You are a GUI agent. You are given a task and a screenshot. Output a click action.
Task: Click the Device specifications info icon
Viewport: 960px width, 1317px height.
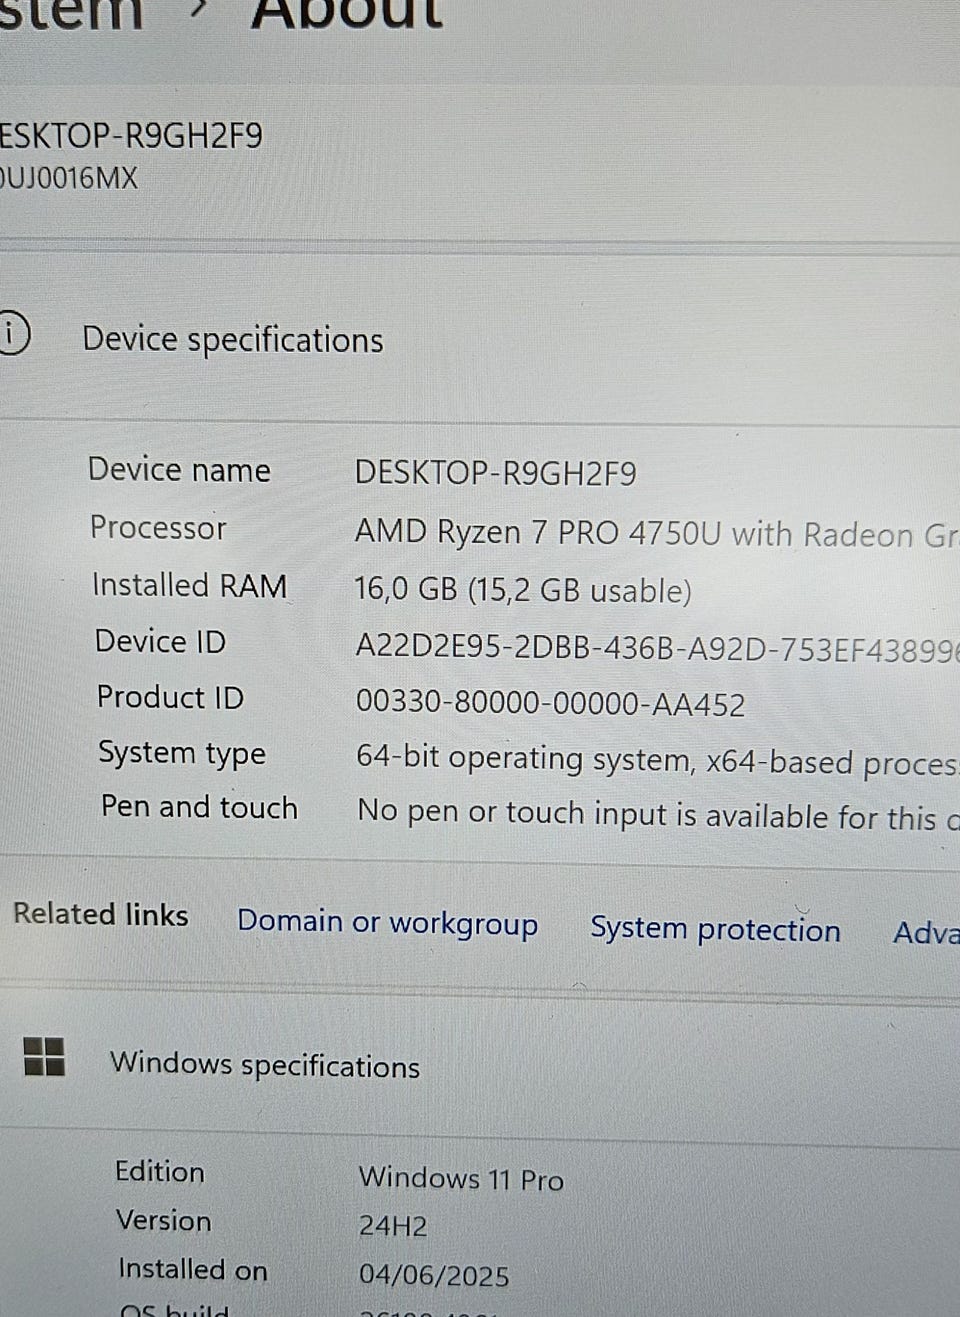click(x=13, y=333)
